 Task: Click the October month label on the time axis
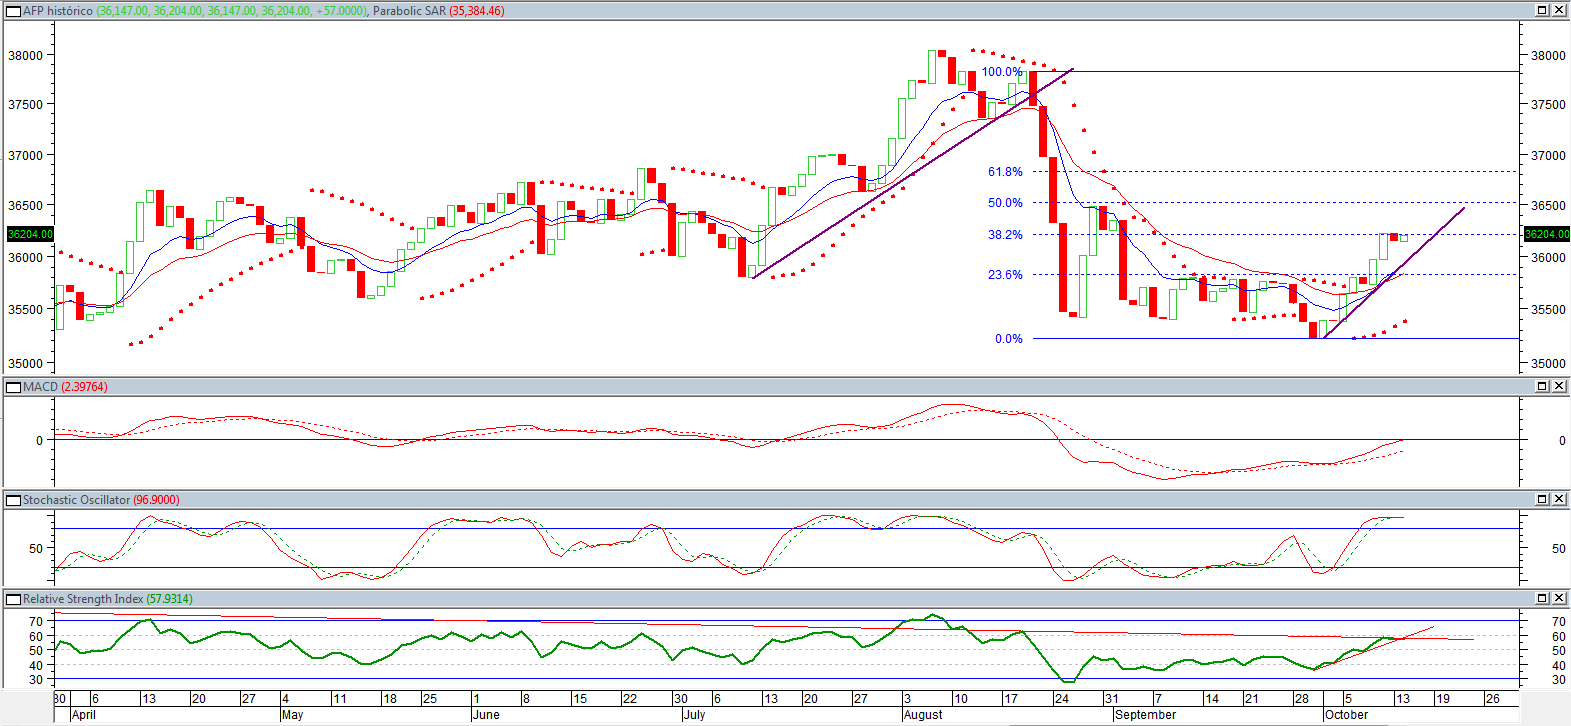point(1347,715)
